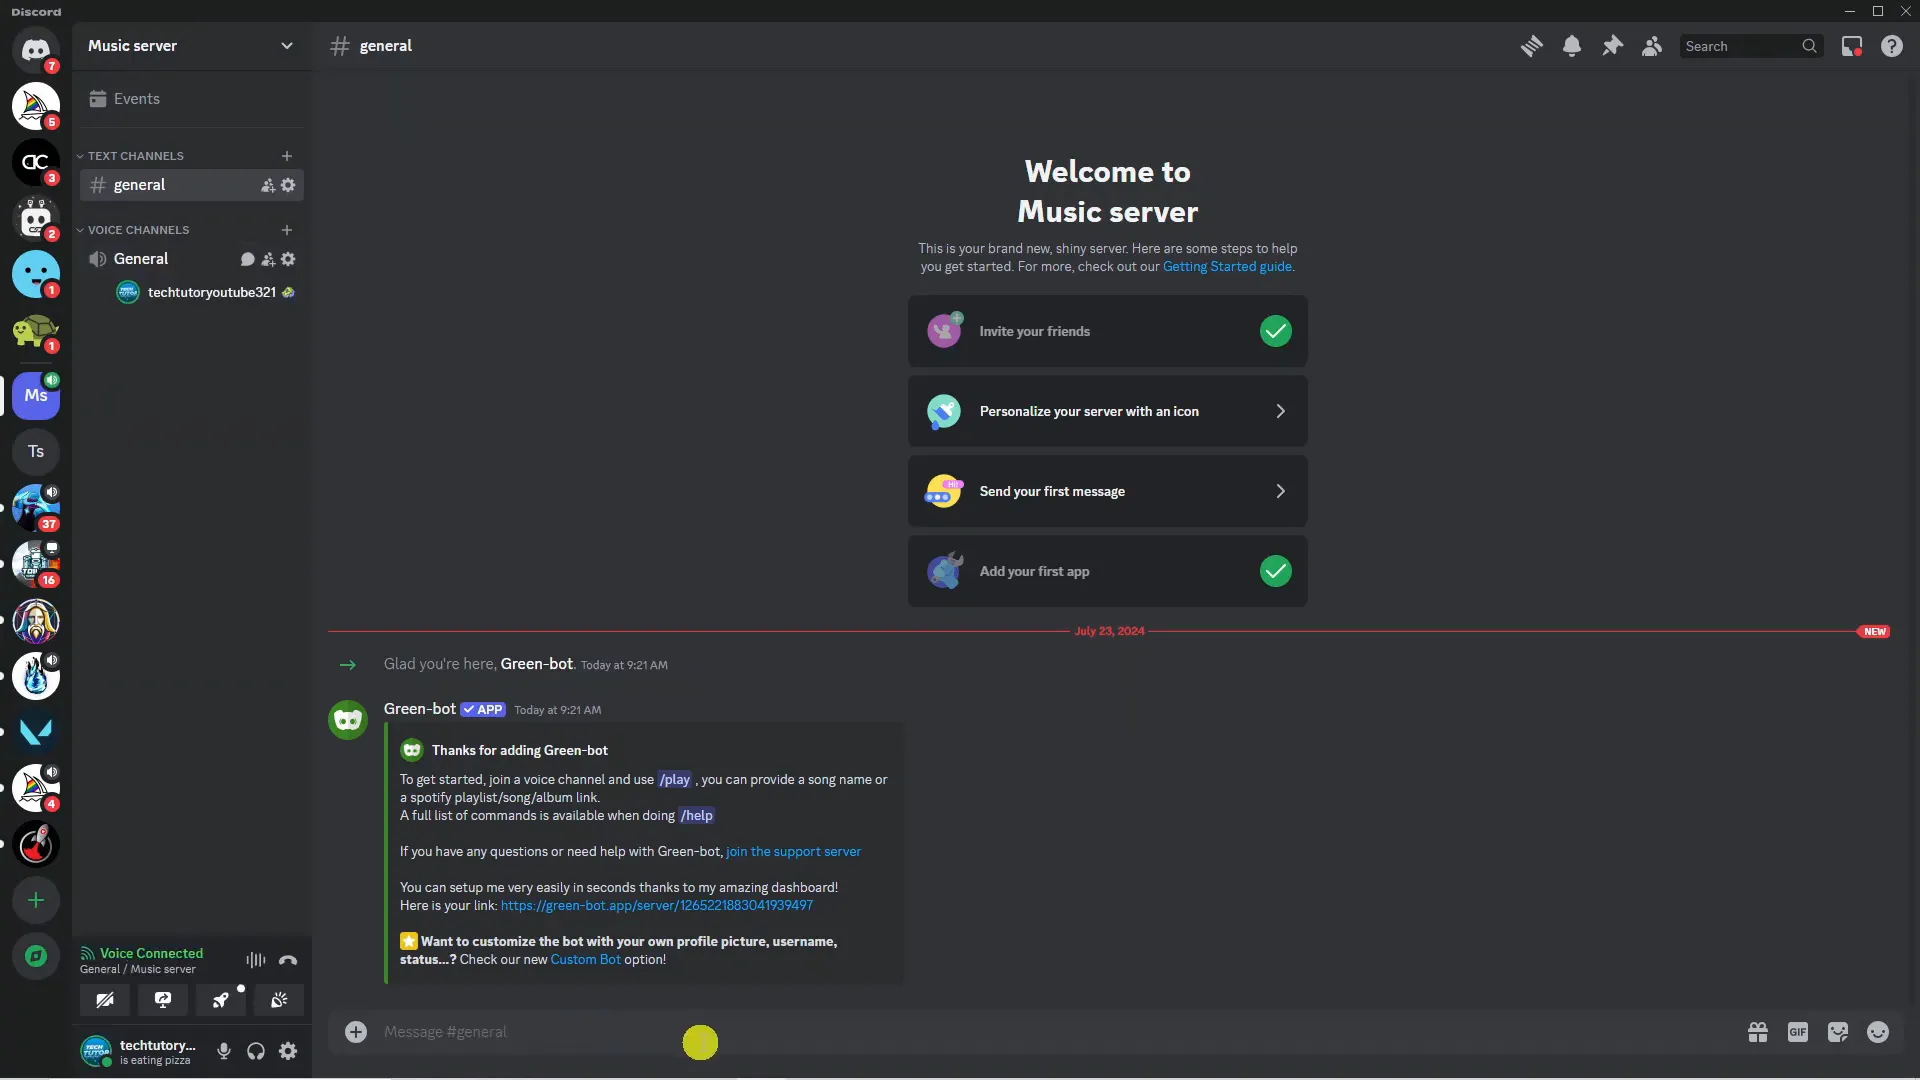
Task: Click the disconnect from voice icon
Action: coord(291,960)
